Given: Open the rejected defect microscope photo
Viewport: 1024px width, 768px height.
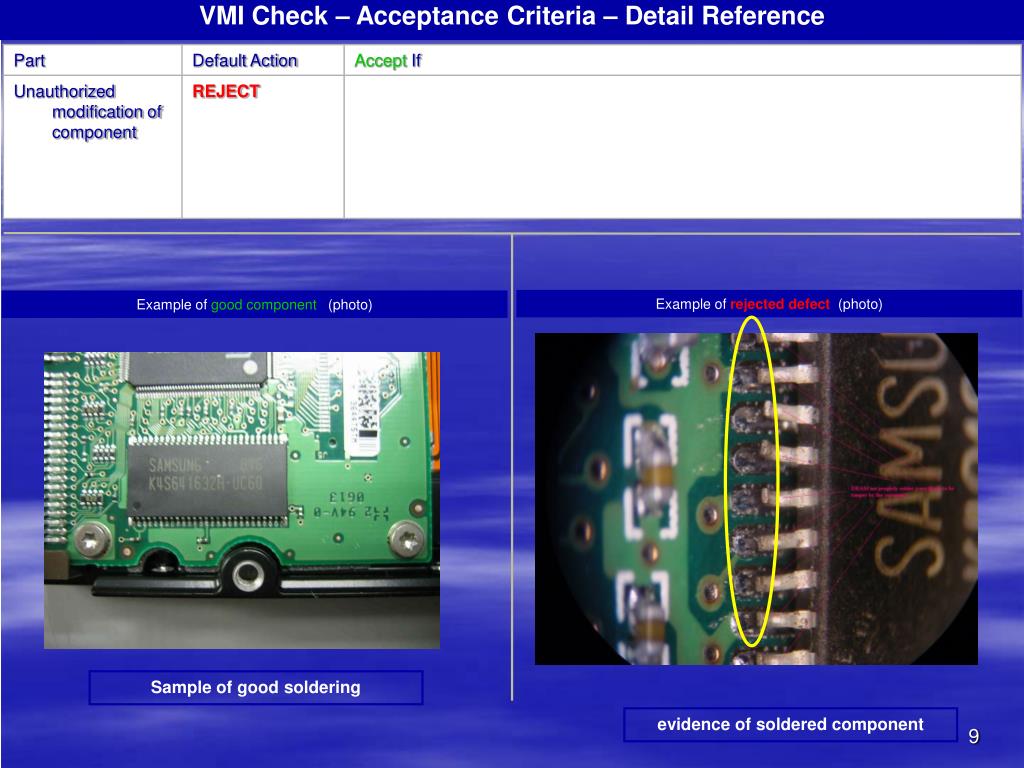Looking at the screenshot, I should click(756, 499).
